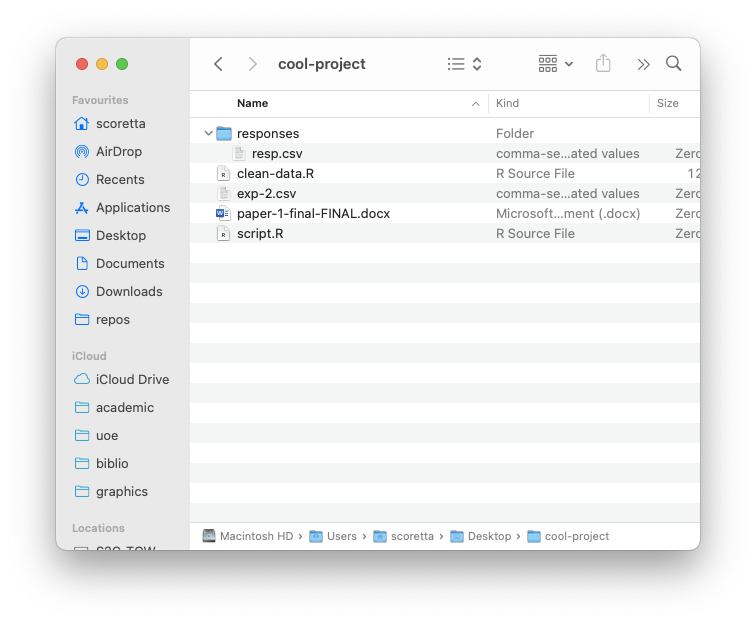Go to Downloads in the sidebar
756x624 pixels.
coord(128,292)
